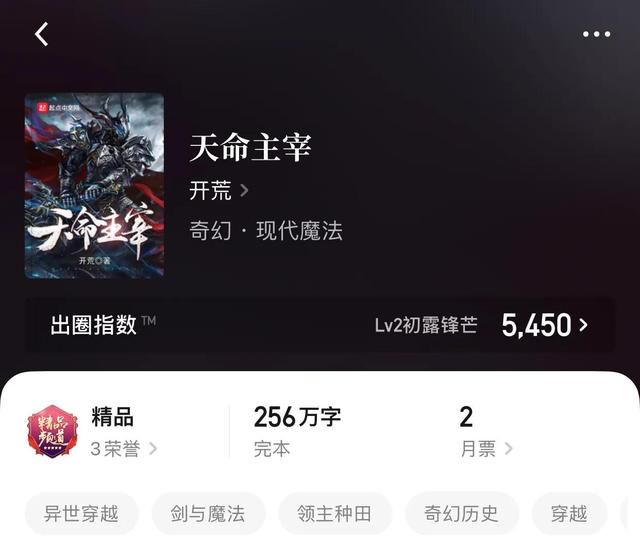Open author 开荒's profile page
The width and height of the screenshot is (640, 549).
[210, 191]
